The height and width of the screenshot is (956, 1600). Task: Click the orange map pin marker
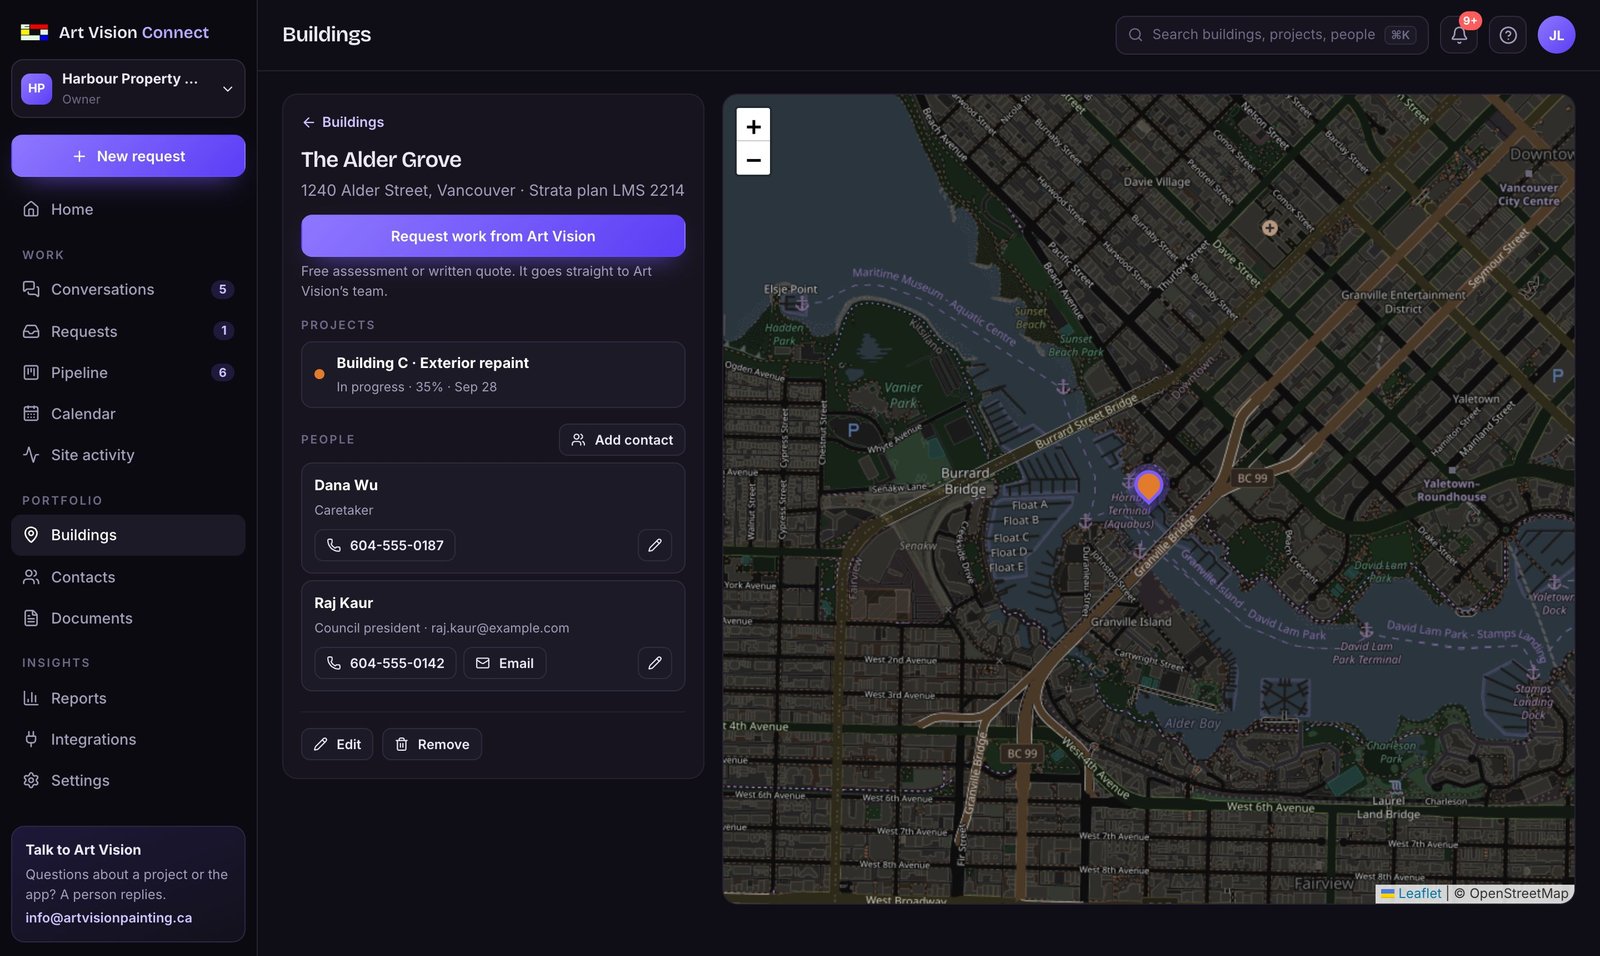click(1149, 486)
